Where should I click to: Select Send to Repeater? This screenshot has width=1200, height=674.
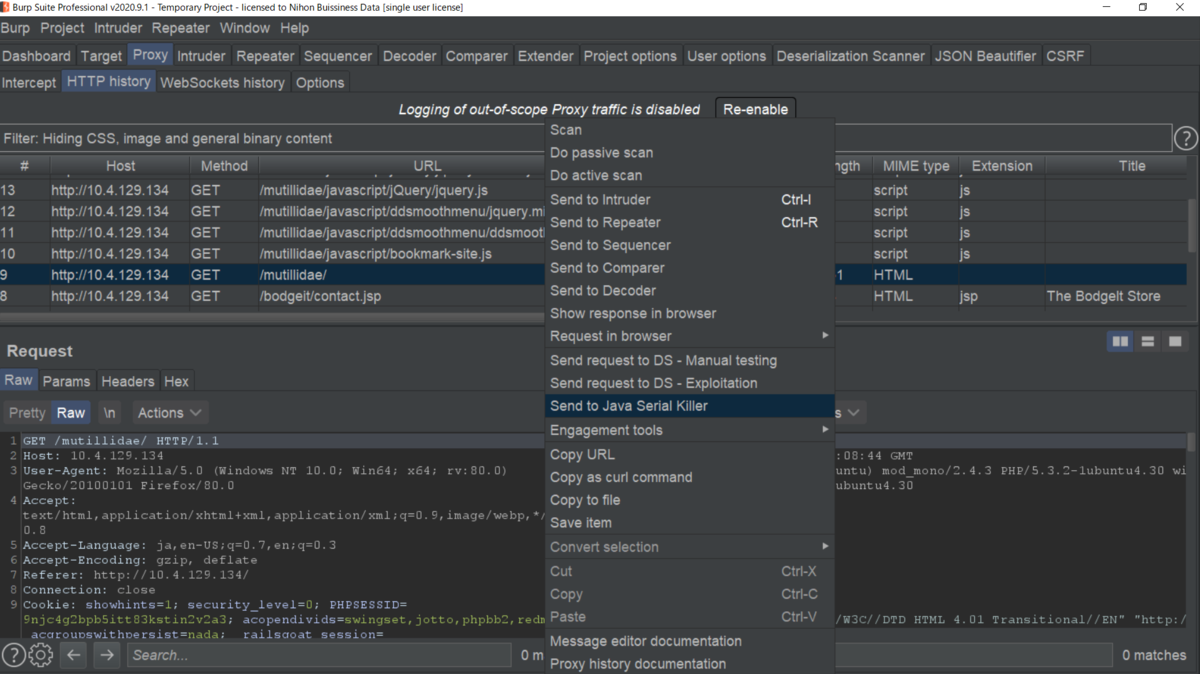pos(690,223)
